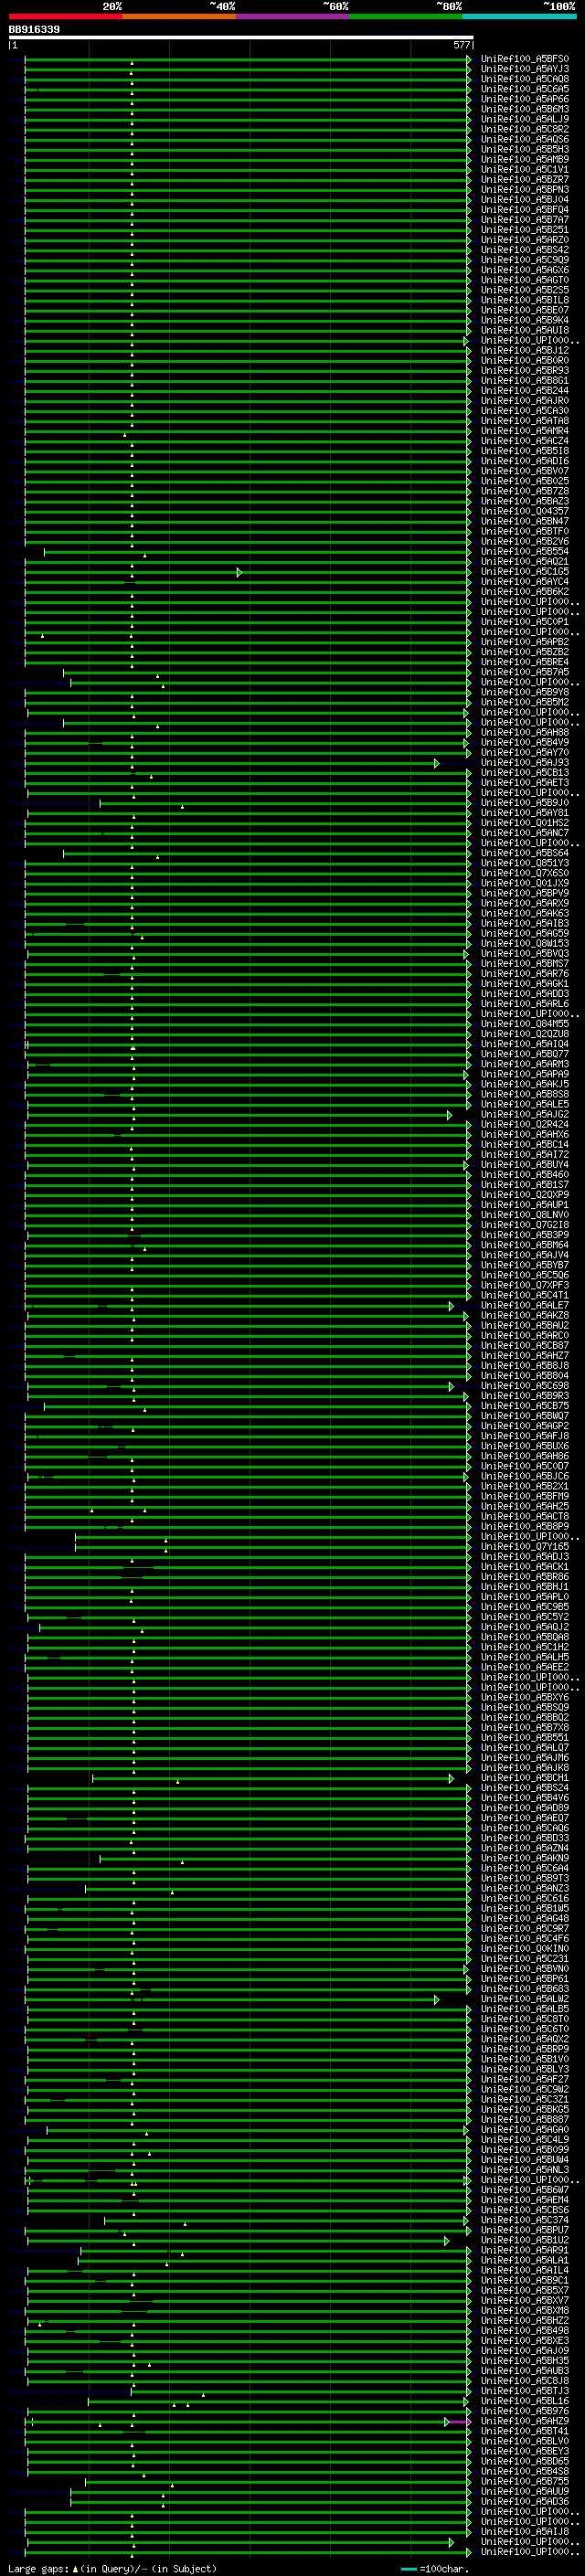This screenshot has height=2576, width=585.
Task: Open hit UniRef100_A5ALE7
Action: (x=525, y=1305)
